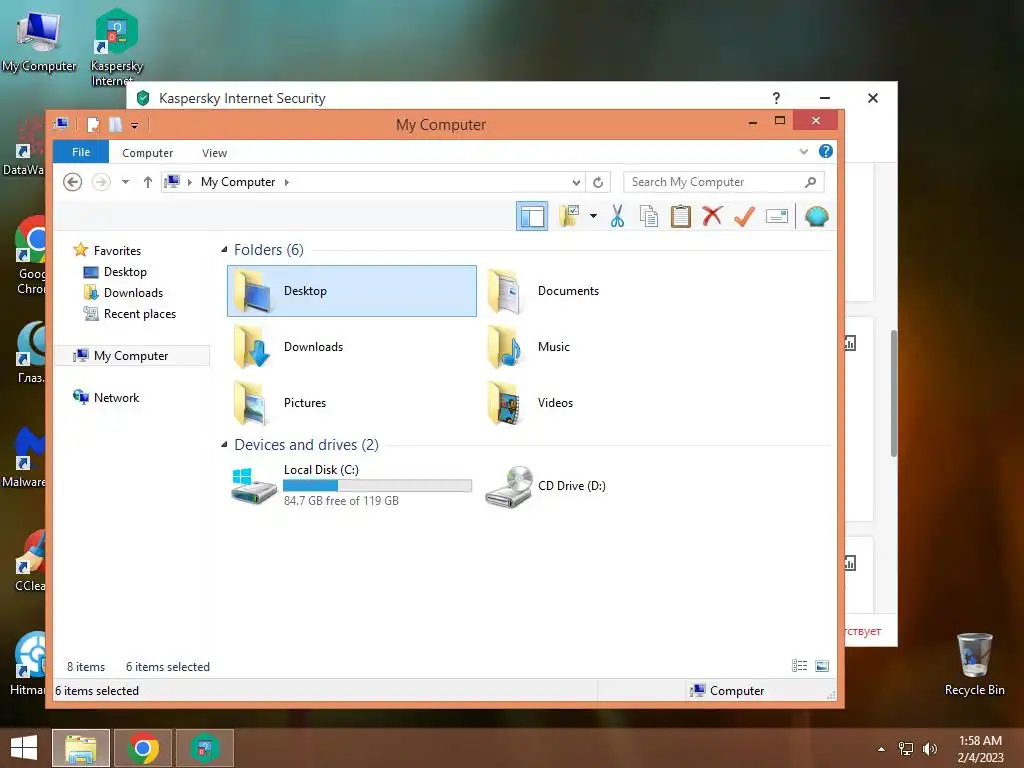
Task: Select the Downloads folder in content pane
Action: [x=289, y=347]
